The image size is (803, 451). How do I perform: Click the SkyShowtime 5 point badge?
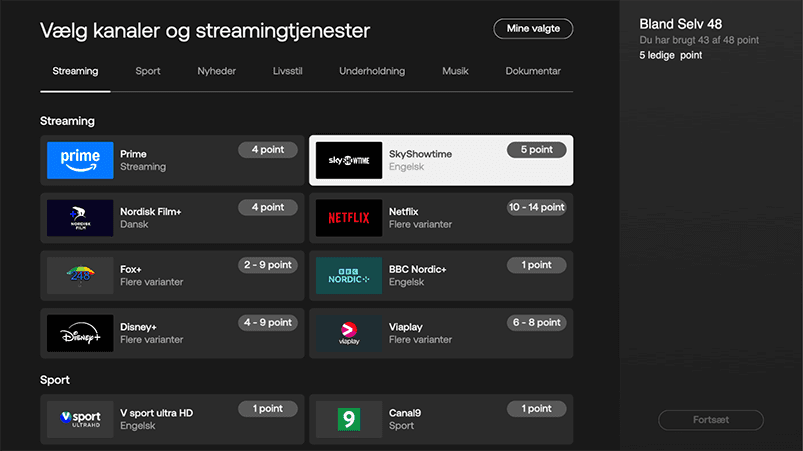pos(536,150)
